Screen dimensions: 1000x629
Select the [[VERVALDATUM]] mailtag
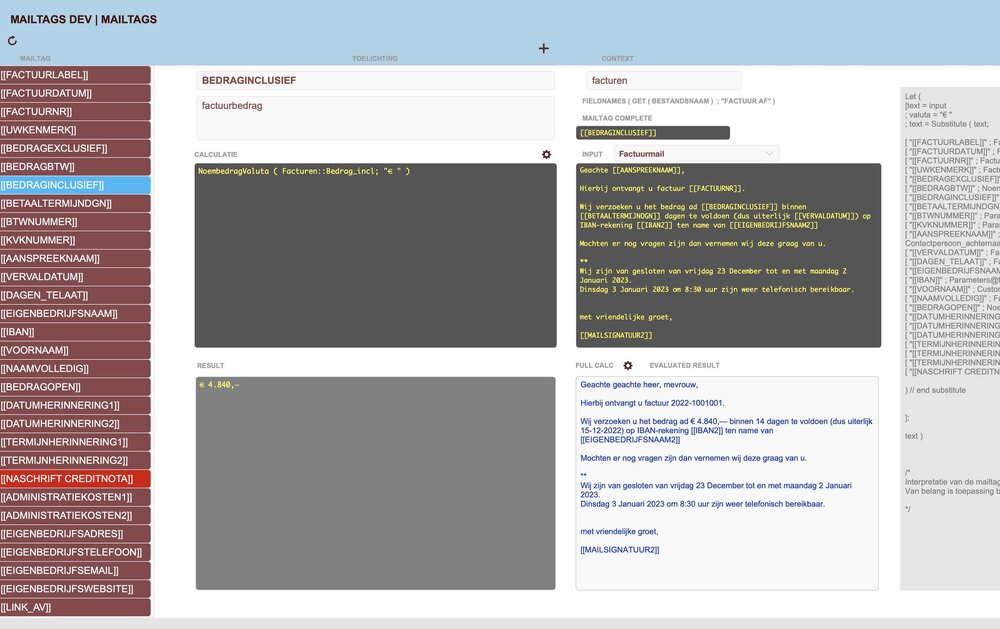[75, 277]
